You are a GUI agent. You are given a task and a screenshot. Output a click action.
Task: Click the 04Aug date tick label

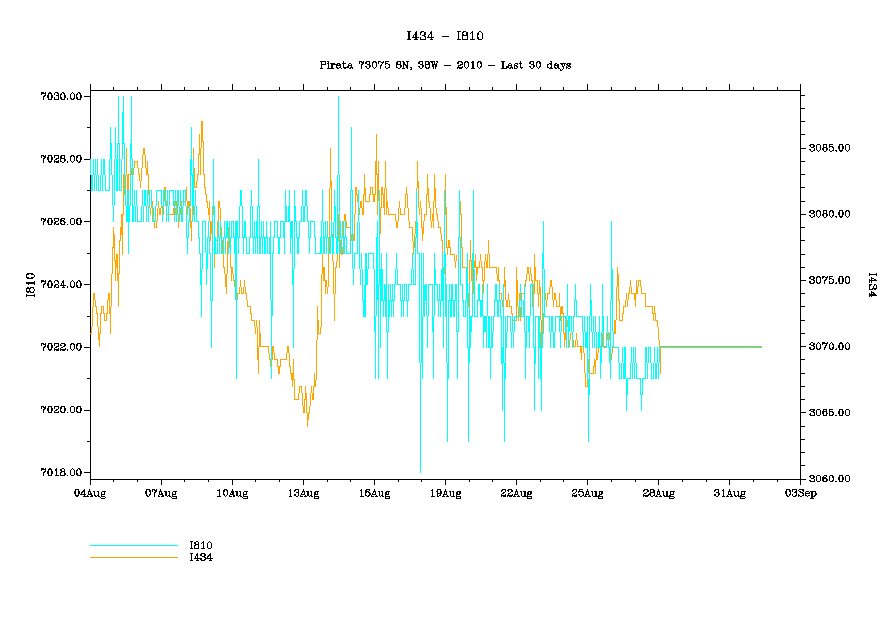(x=90, y=493)
